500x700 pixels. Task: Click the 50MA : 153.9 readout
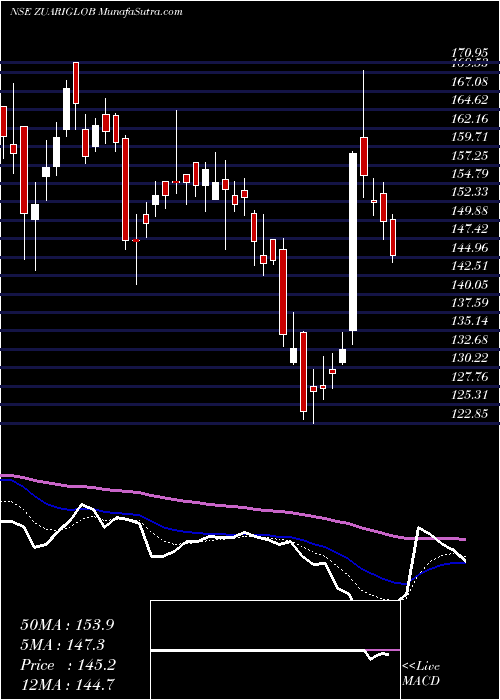67,625
